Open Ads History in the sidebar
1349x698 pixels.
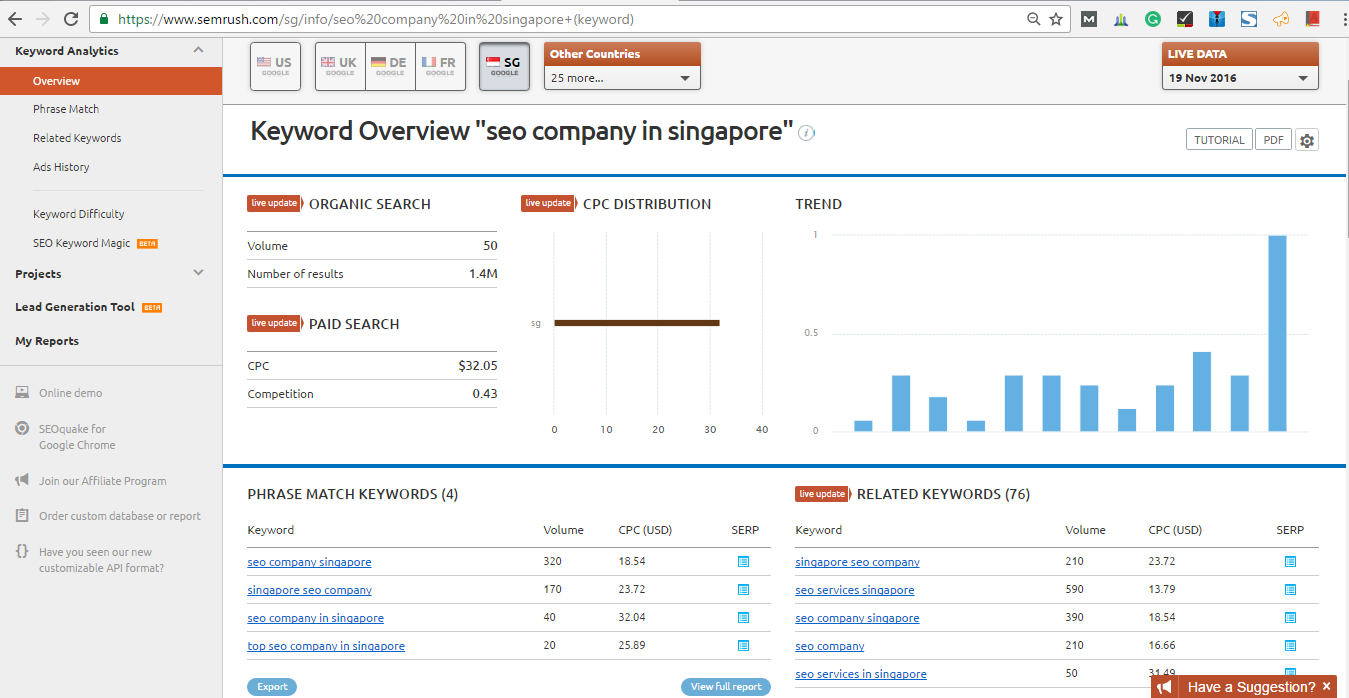pos(61,167)
